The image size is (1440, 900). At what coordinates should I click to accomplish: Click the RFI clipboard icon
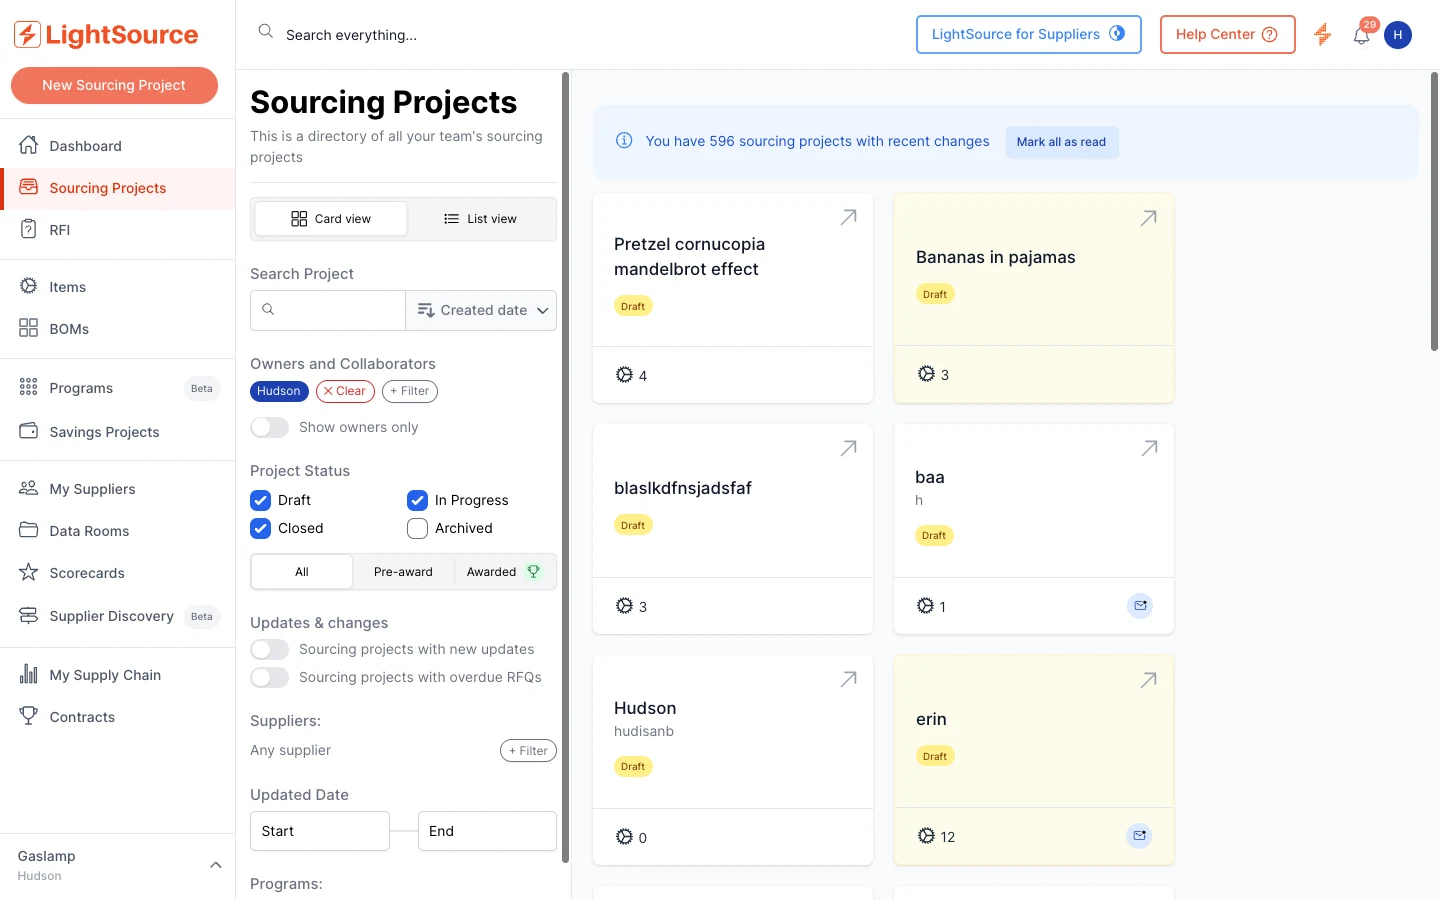coord(29,229)
